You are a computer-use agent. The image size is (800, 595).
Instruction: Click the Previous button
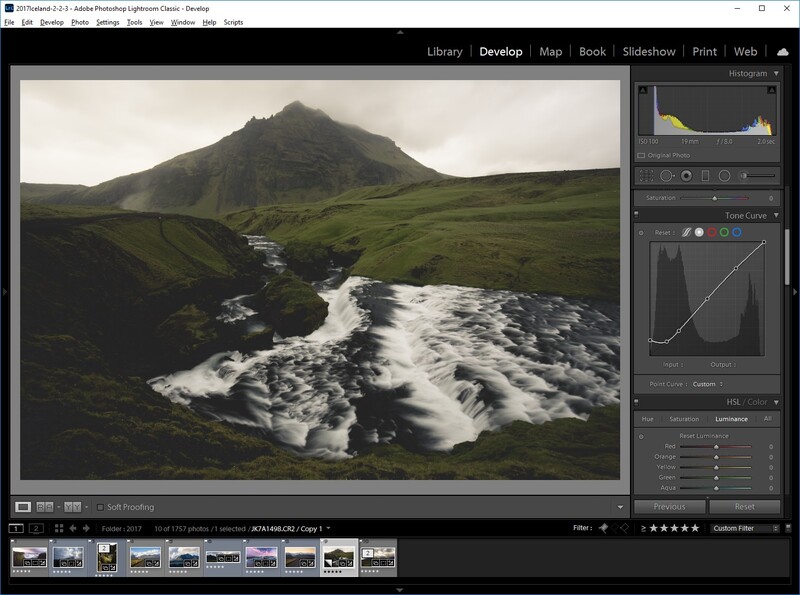coord(669,507)
